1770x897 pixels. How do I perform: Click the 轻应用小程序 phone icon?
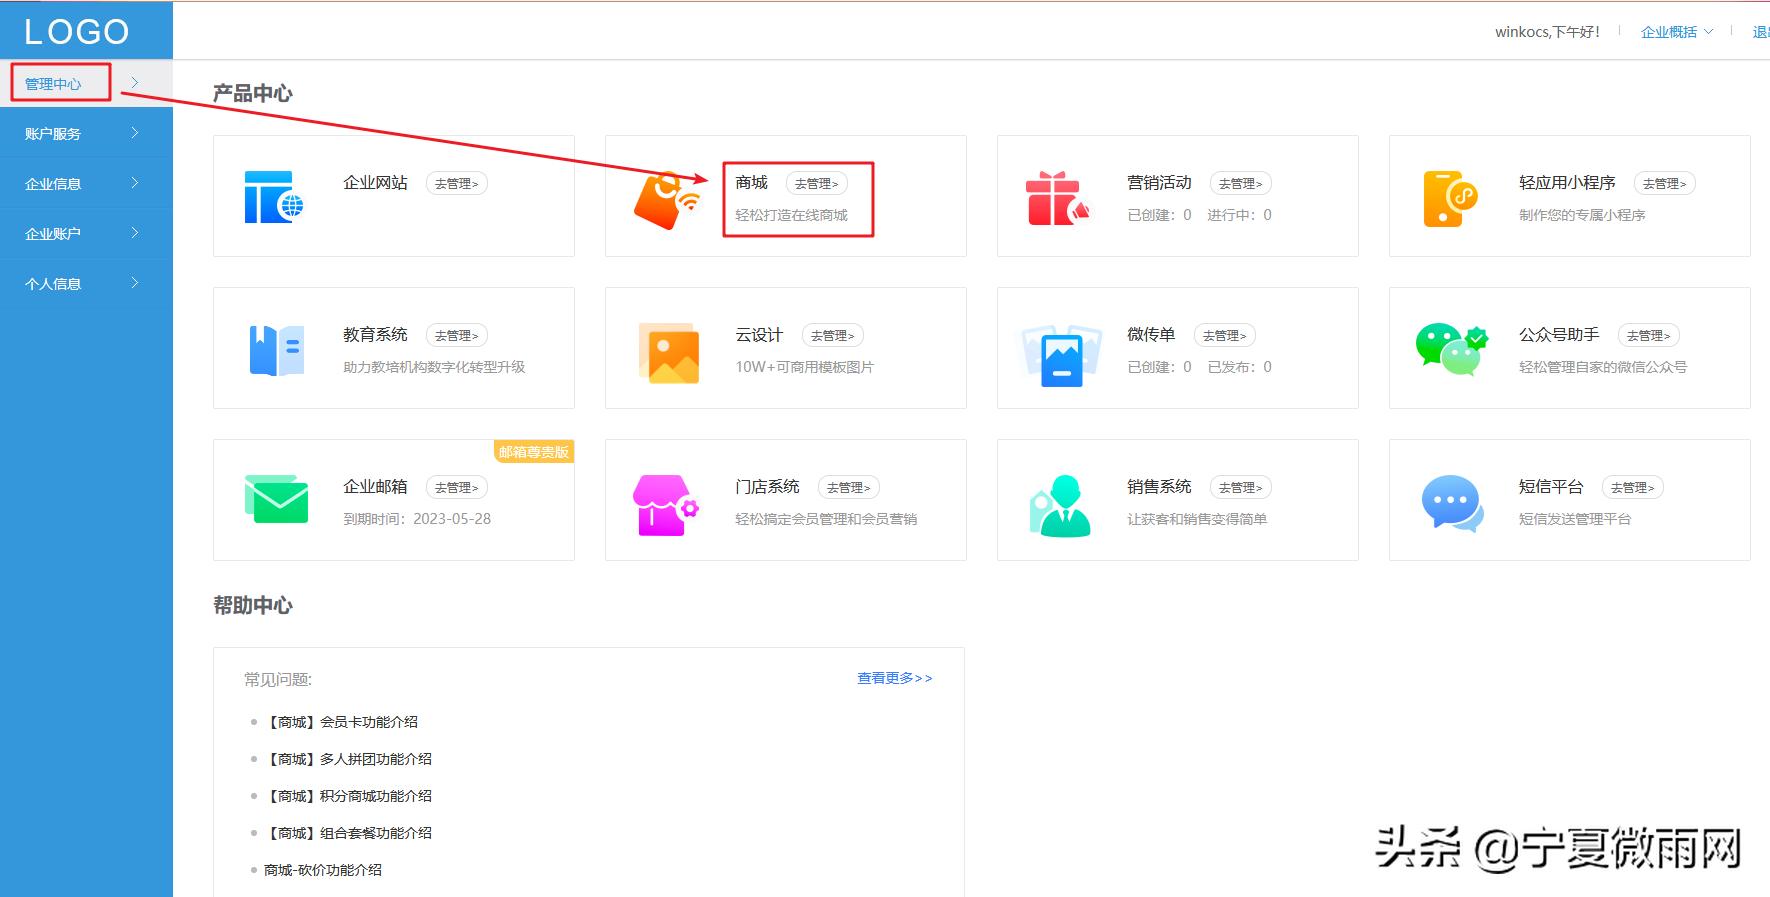pyautogui.click(x=1450, y=198)
